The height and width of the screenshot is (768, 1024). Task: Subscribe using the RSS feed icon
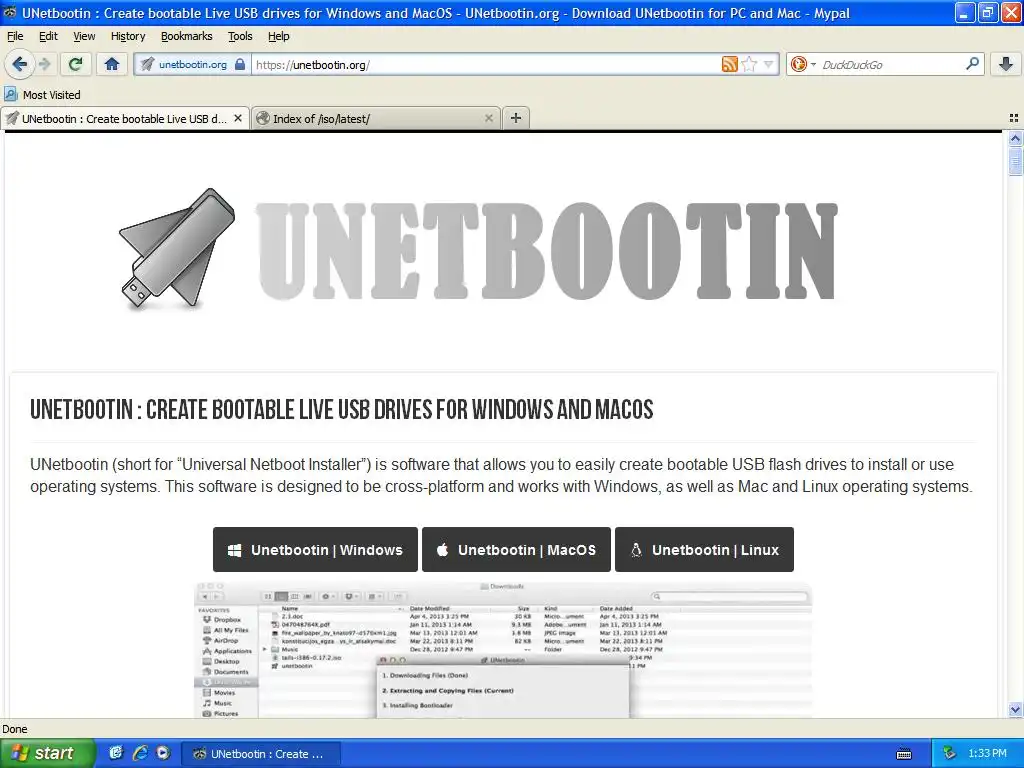coord(729,64)
